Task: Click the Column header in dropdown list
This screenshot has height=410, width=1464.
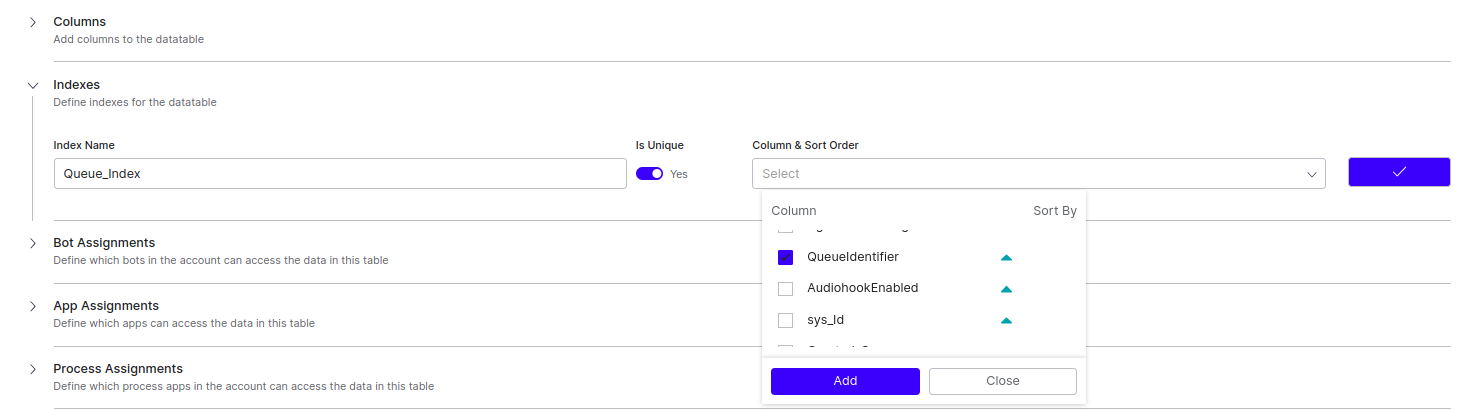Action: (x=793, y=211)
